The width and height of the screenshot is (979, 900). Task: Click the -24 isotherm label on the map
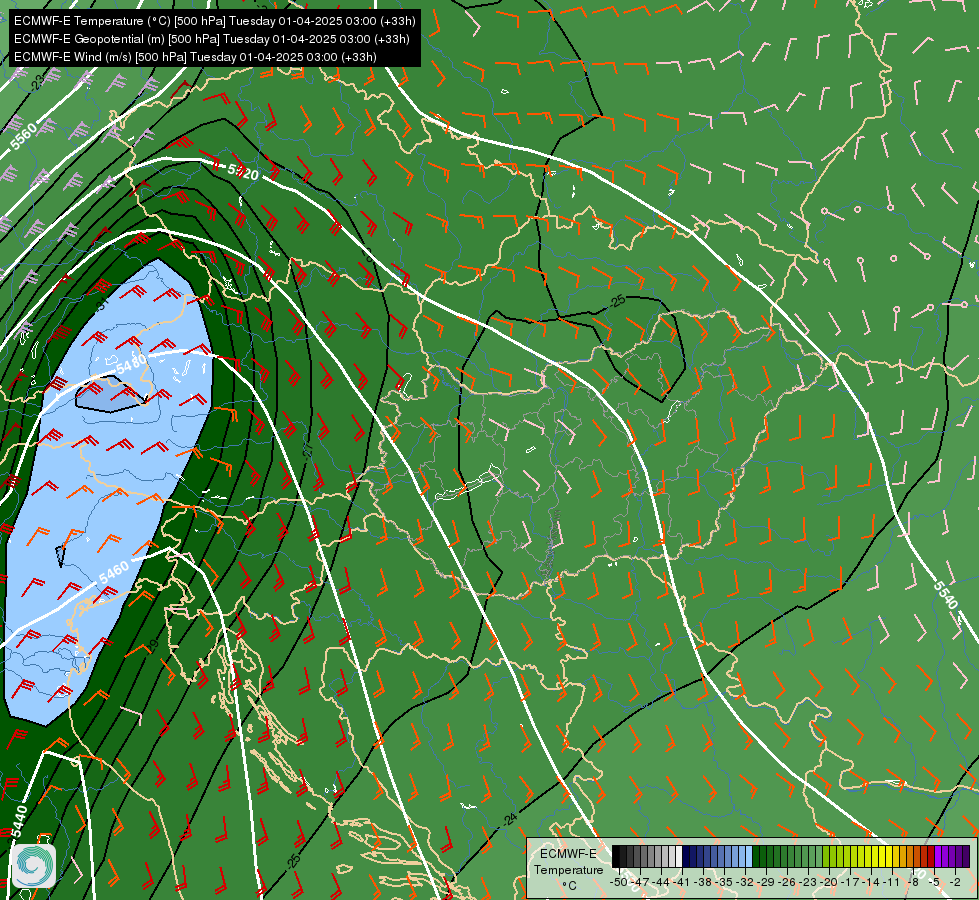pos(510,819)
